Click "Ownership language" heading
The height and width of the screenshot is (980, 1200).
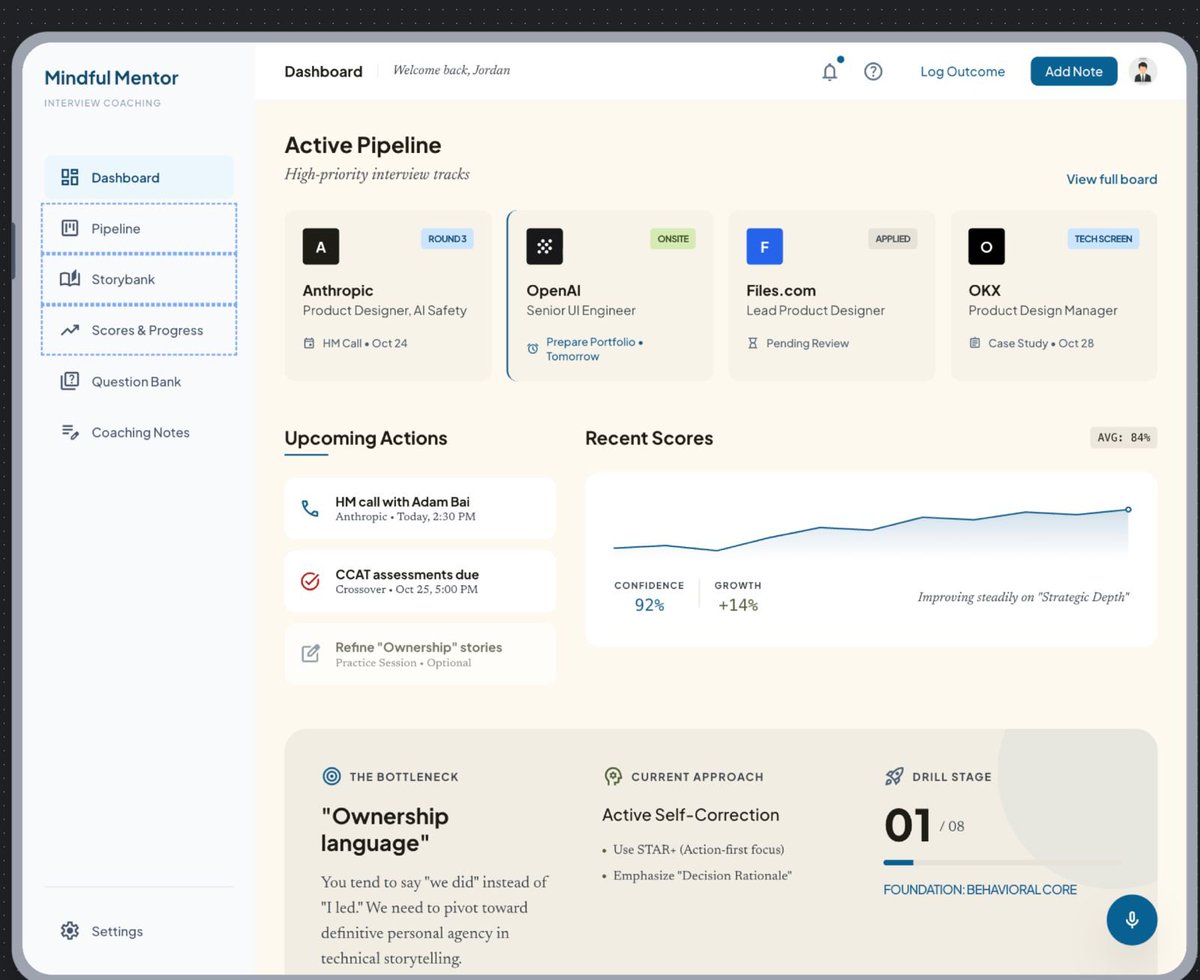click(x=385, y=829)
